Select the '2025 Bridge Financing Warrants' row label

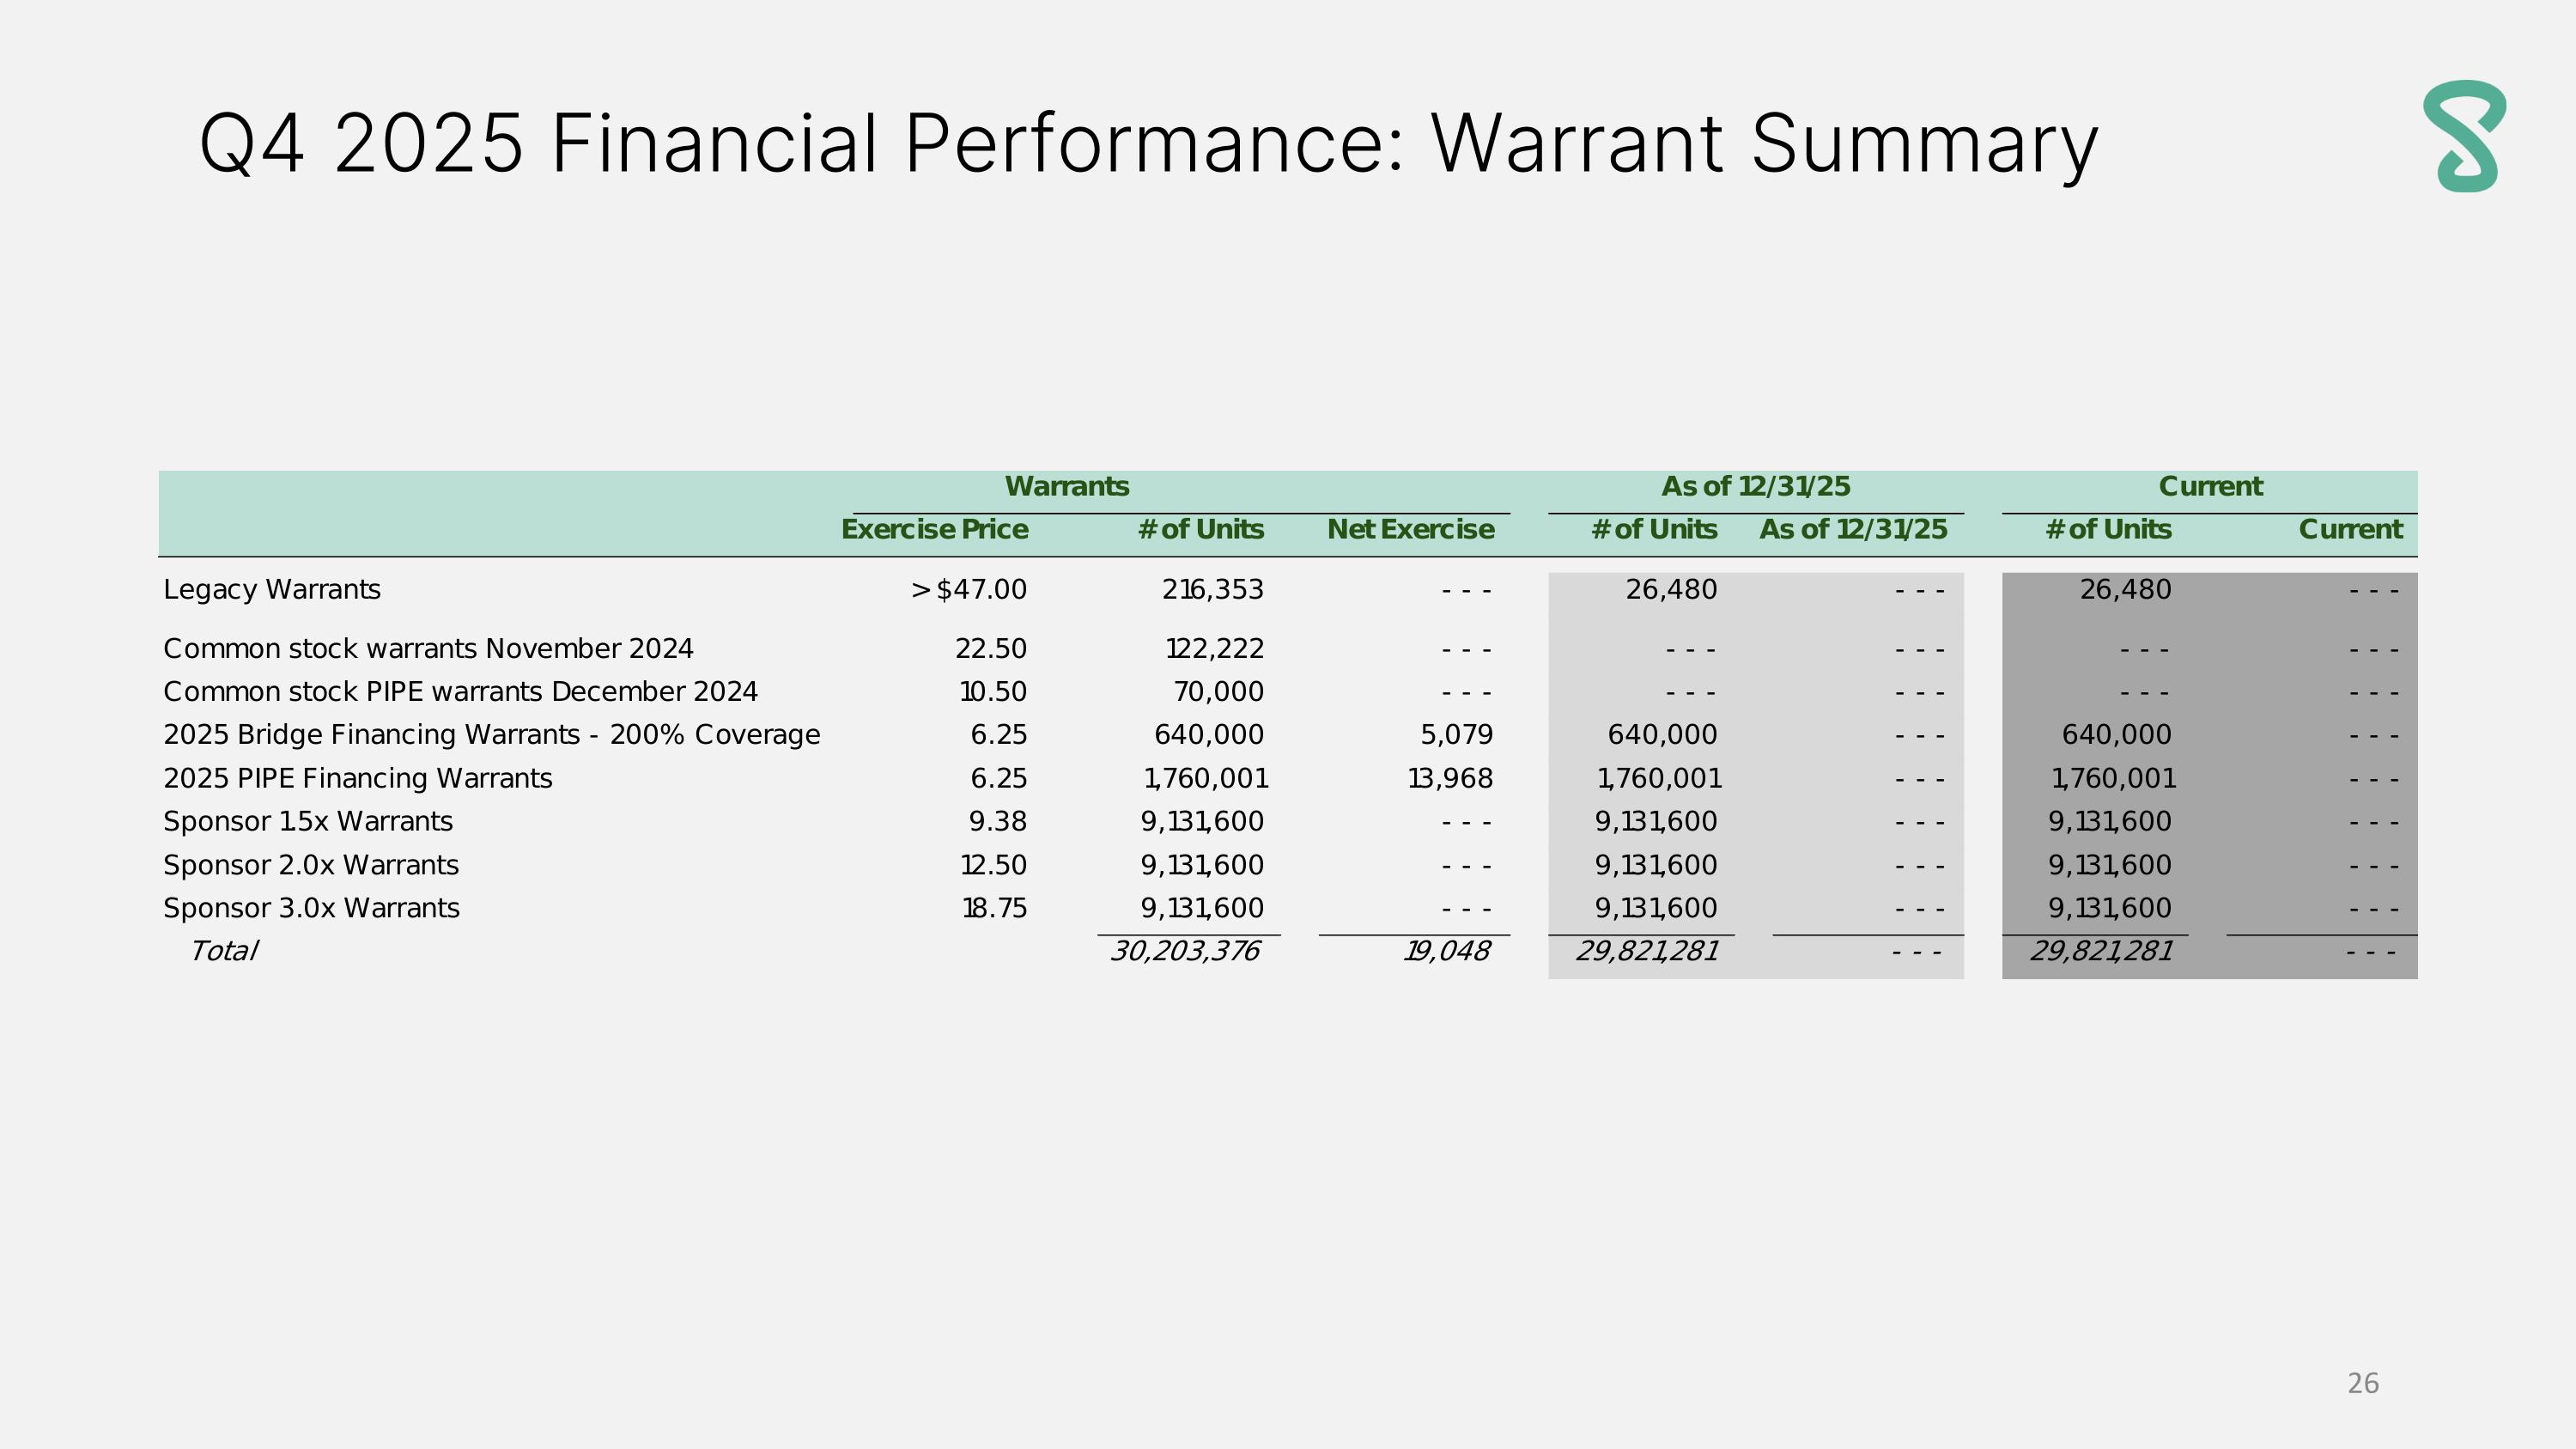(491, 735)
